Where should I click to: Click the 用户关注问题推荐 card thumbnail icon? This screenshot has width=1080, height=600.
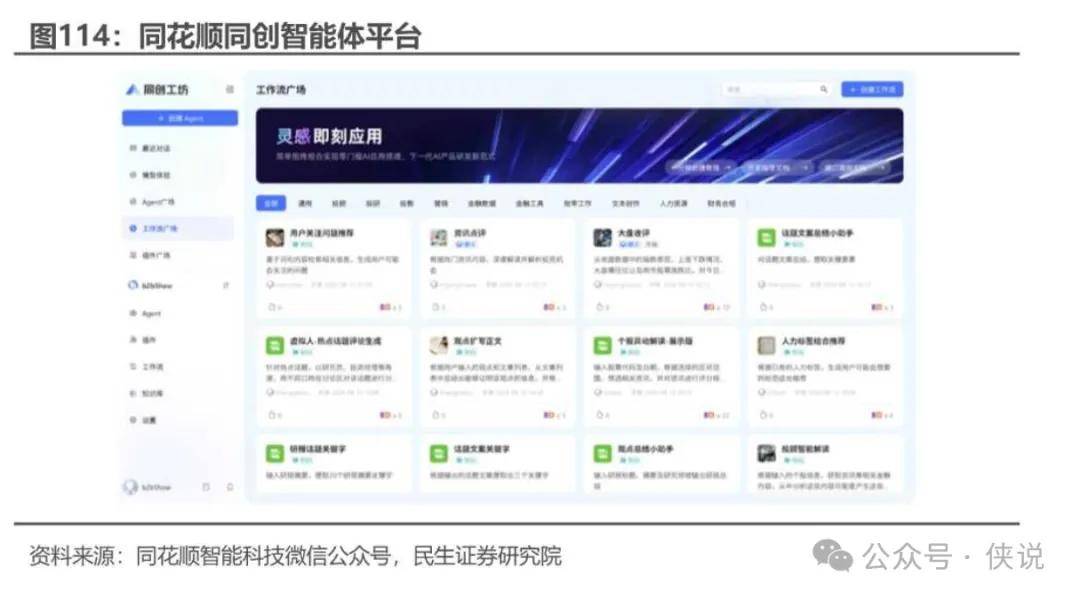coord(275,238)
